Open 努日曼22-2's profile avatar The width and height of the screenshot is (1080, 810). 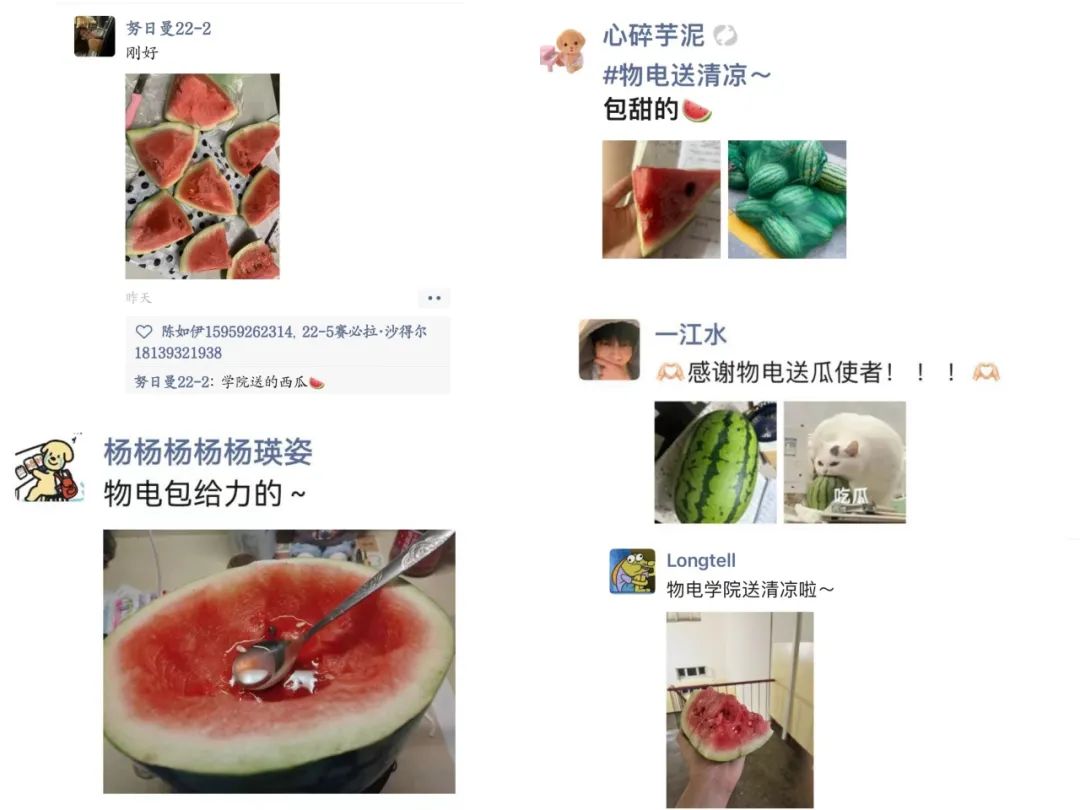pos(94,36)
